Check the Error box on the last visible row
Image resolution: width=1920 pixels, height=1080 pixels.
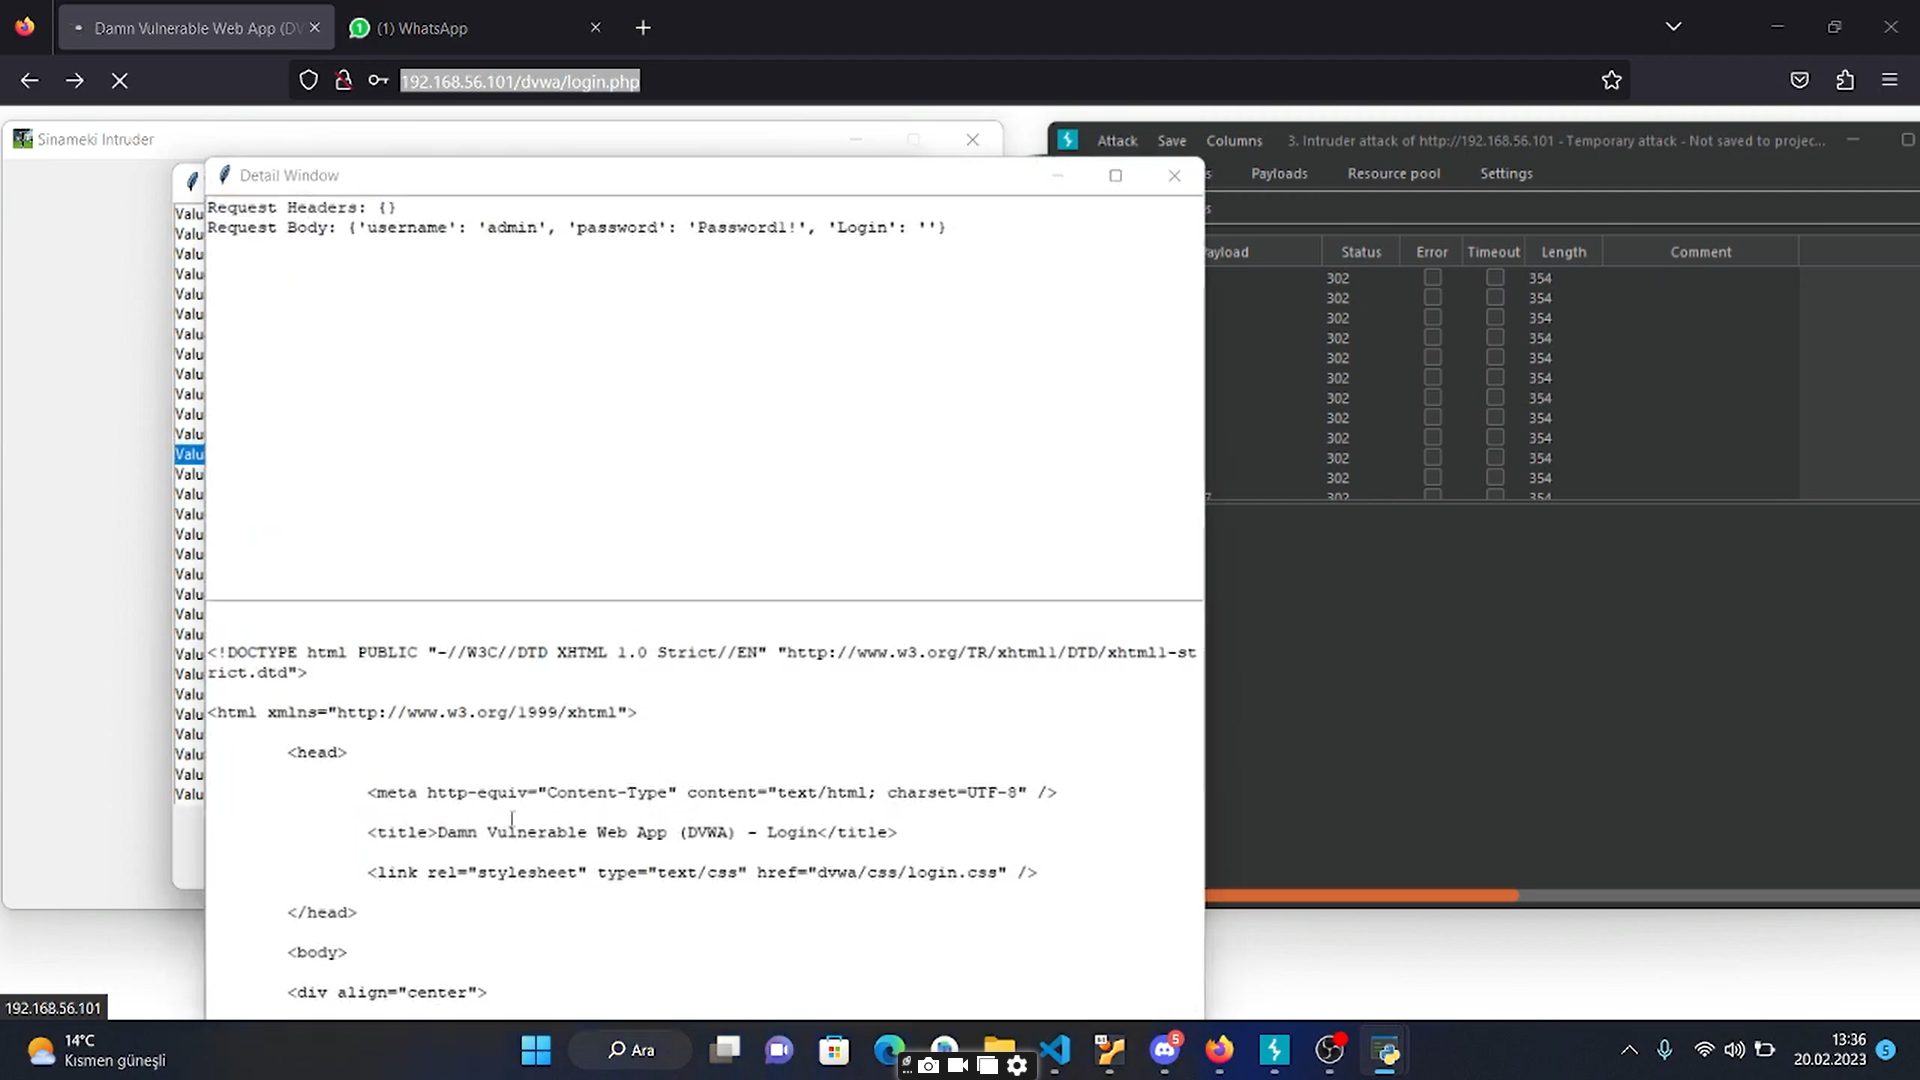click(x=1433, y=477)
